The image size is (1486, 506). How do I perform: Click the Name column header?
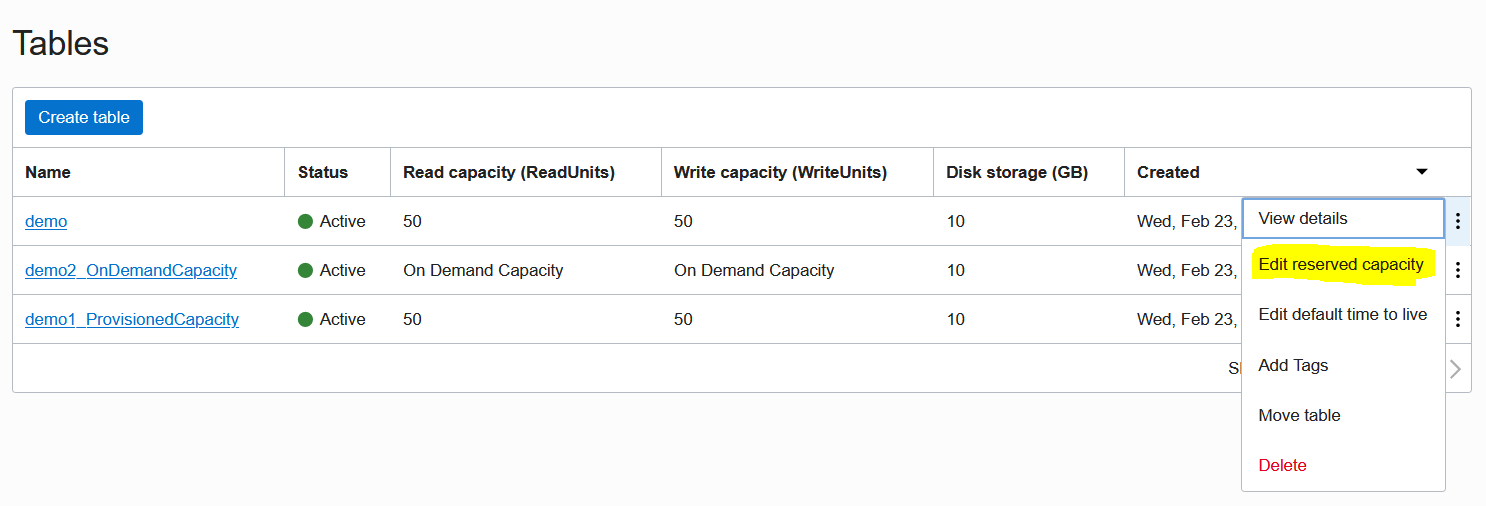click(48, 172)
